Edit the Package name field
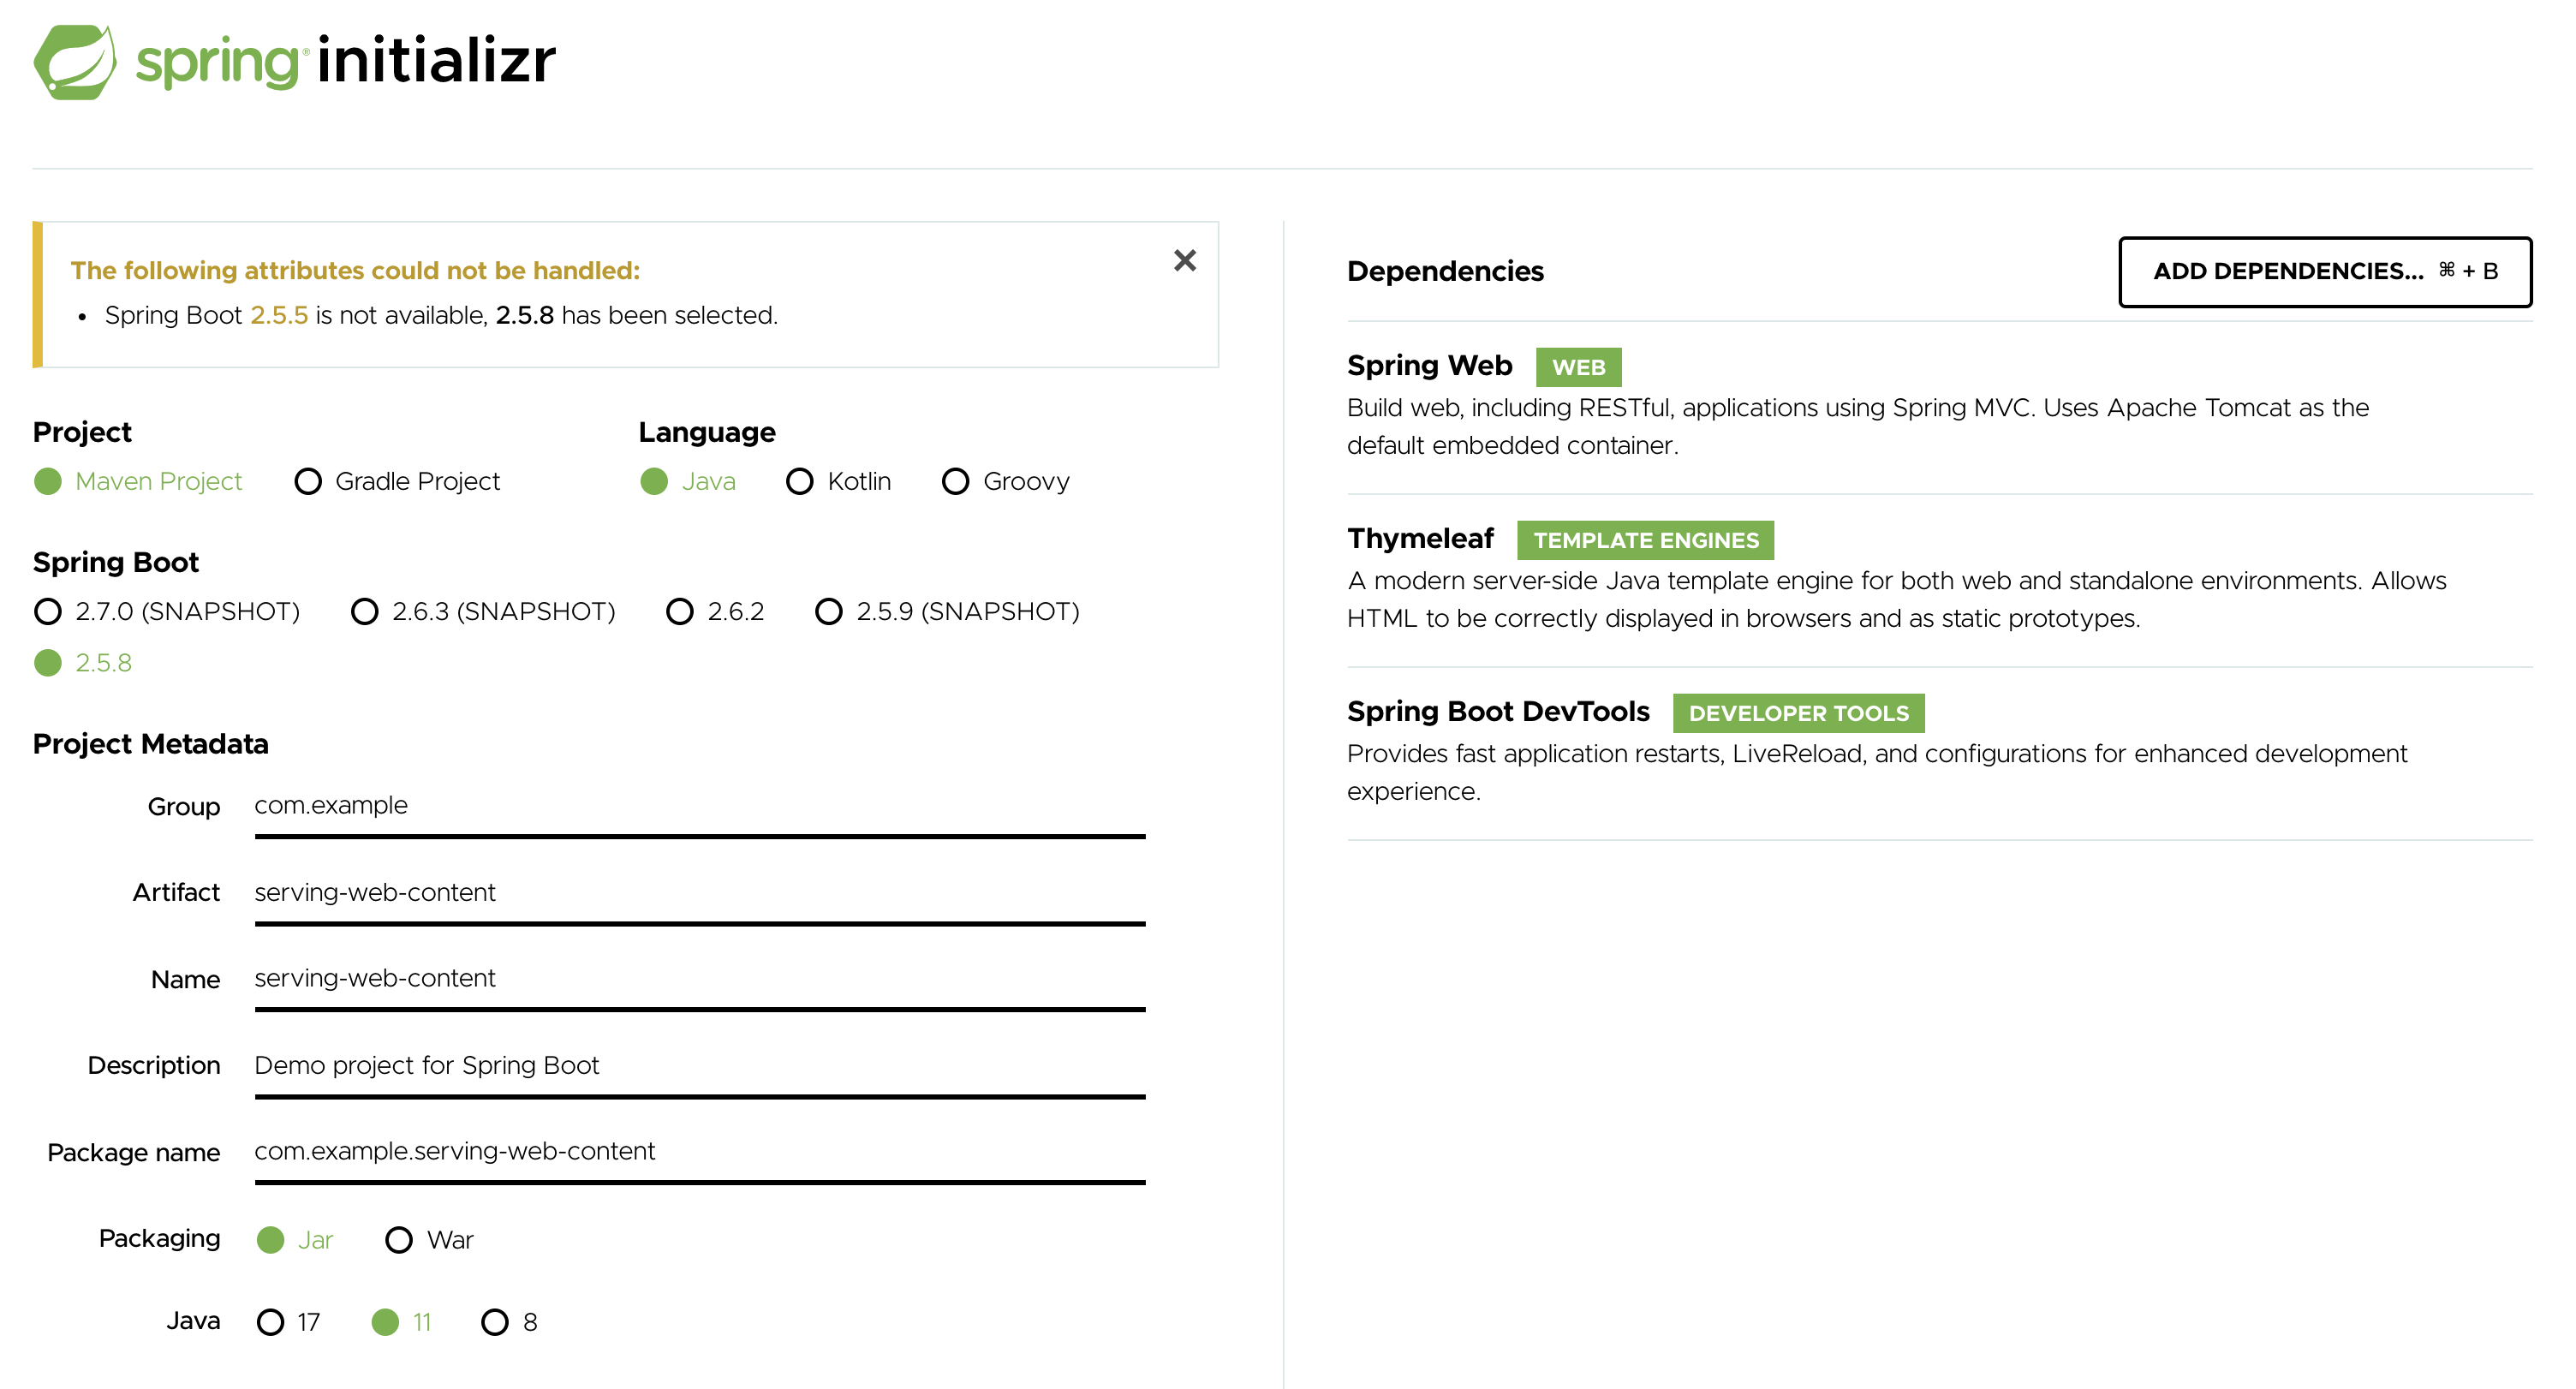The width and height of the screenshot is (2576, 1389). pyautogui.click(x=700, y=1154)
